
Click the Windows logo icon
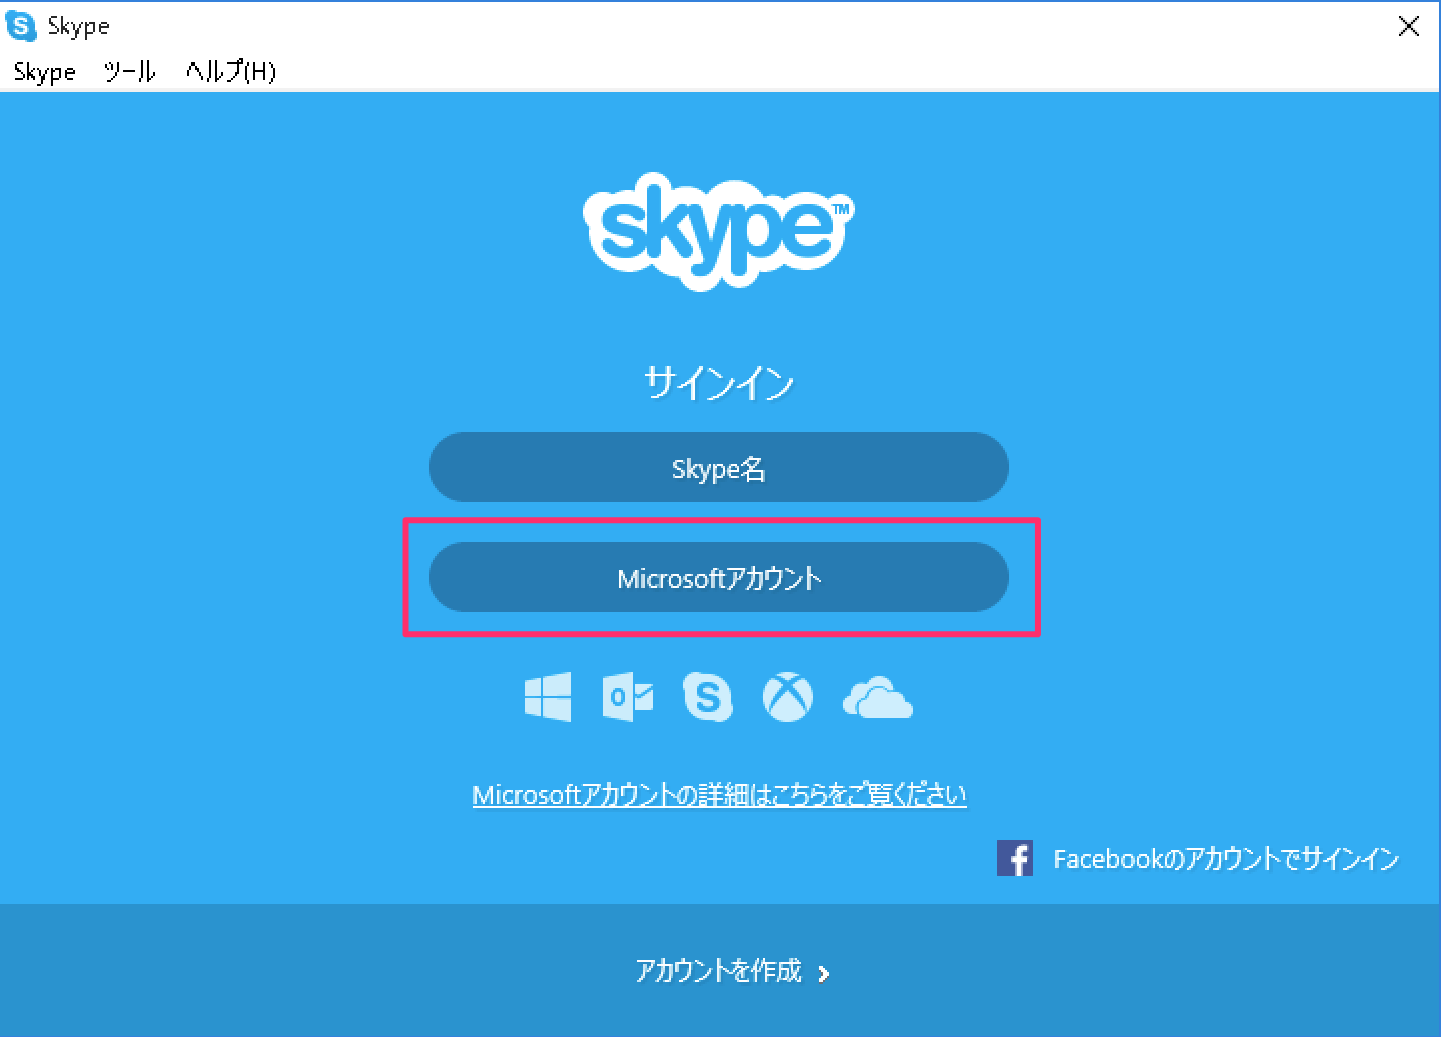coord(548,696)
